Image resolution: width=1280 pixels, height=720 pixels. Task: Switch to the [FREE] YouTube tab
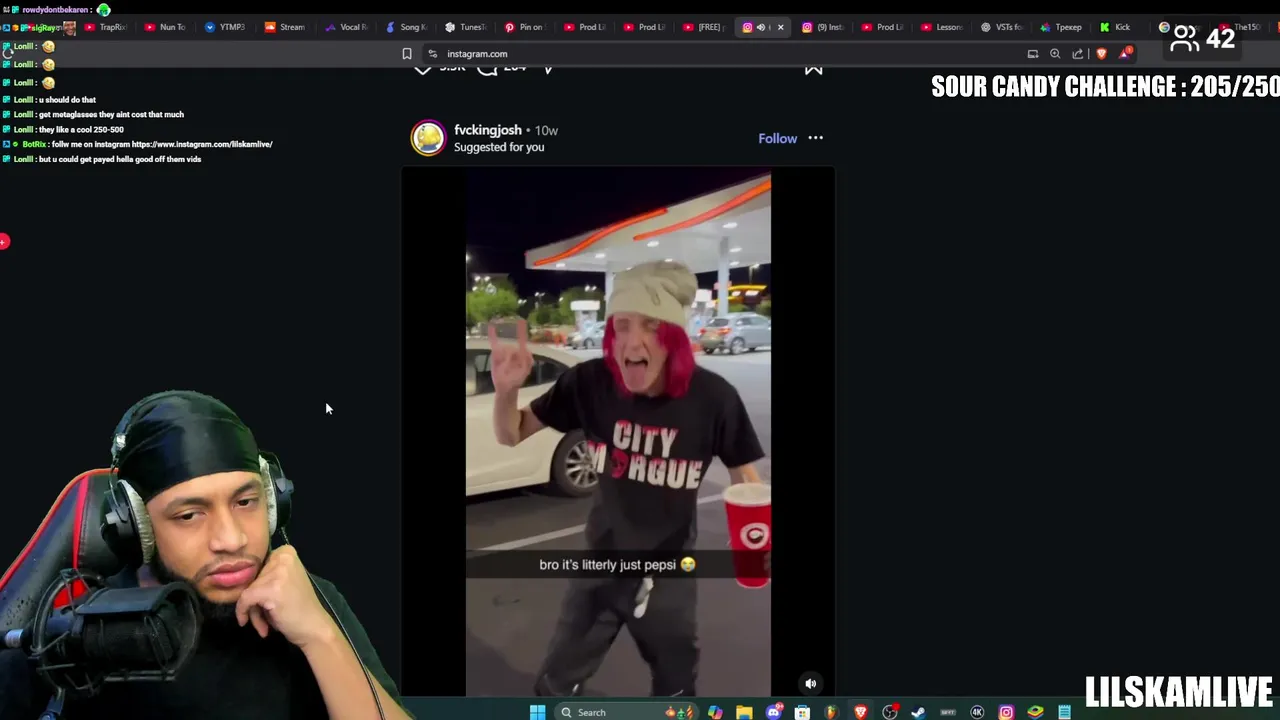[703, 27]
